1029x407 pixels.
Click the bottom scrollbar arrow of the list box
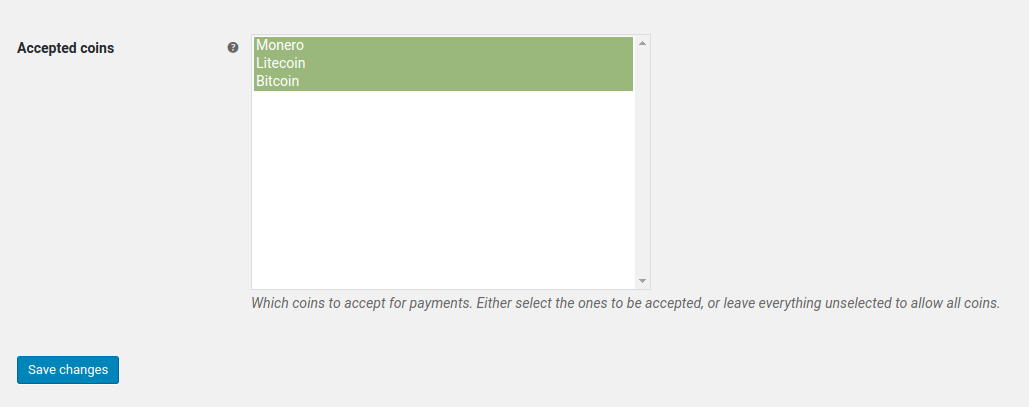click(x=642, y=281)
